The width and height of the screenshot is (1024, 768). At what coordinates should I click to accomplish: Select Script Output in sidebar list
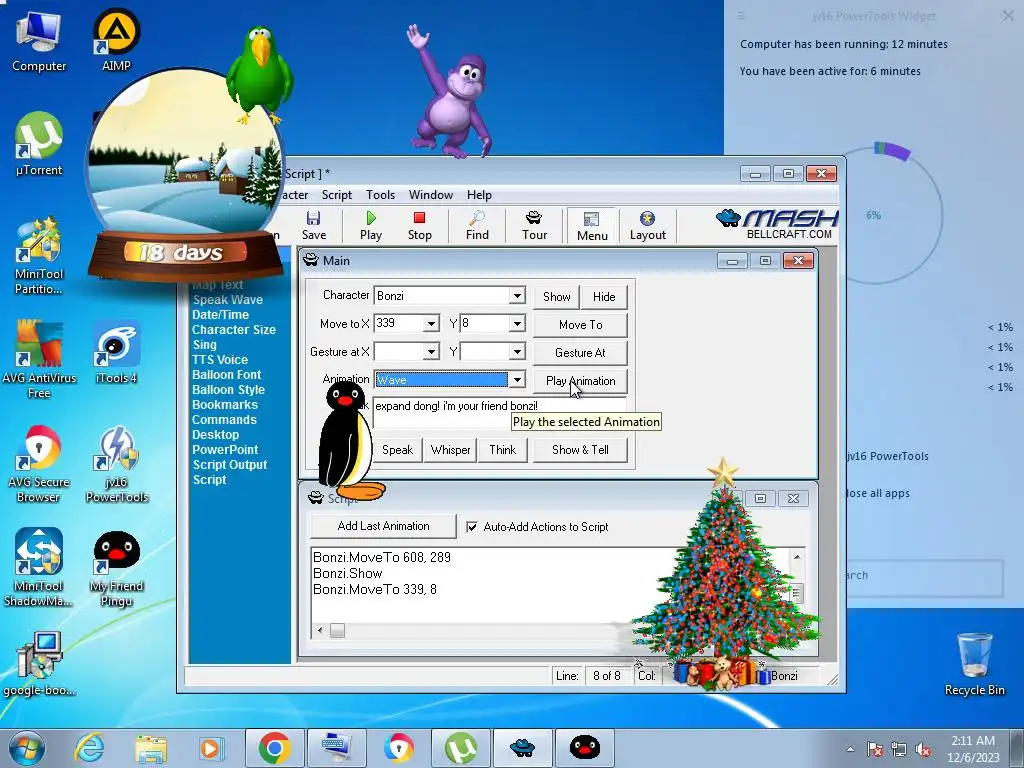pyautogui.click(x=230, y=465)
